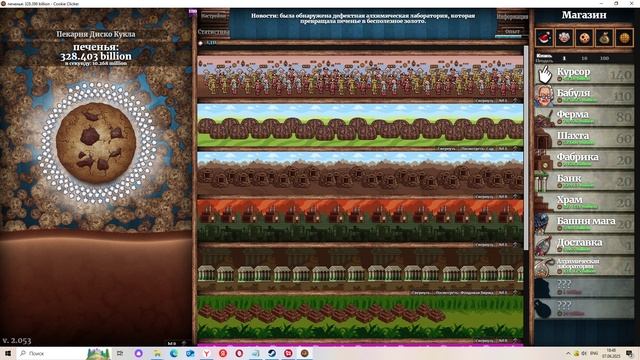The width and height of the screenshot is (640, 360).
Task: Select the first locked ??? building
Action: coord(584,288)
